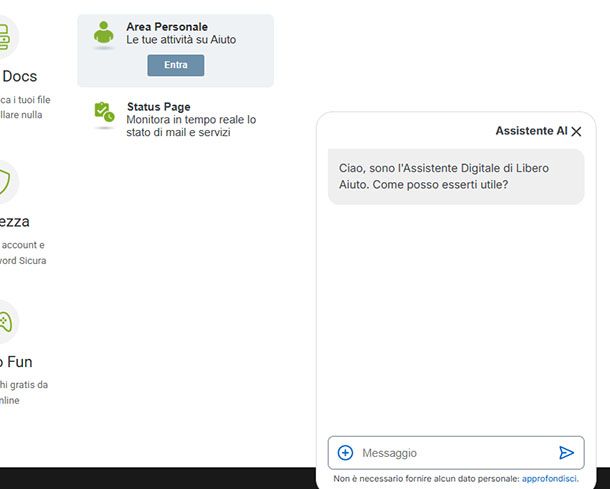Open the Area Personale heading

pyautogui.click(x=167, y=26)
